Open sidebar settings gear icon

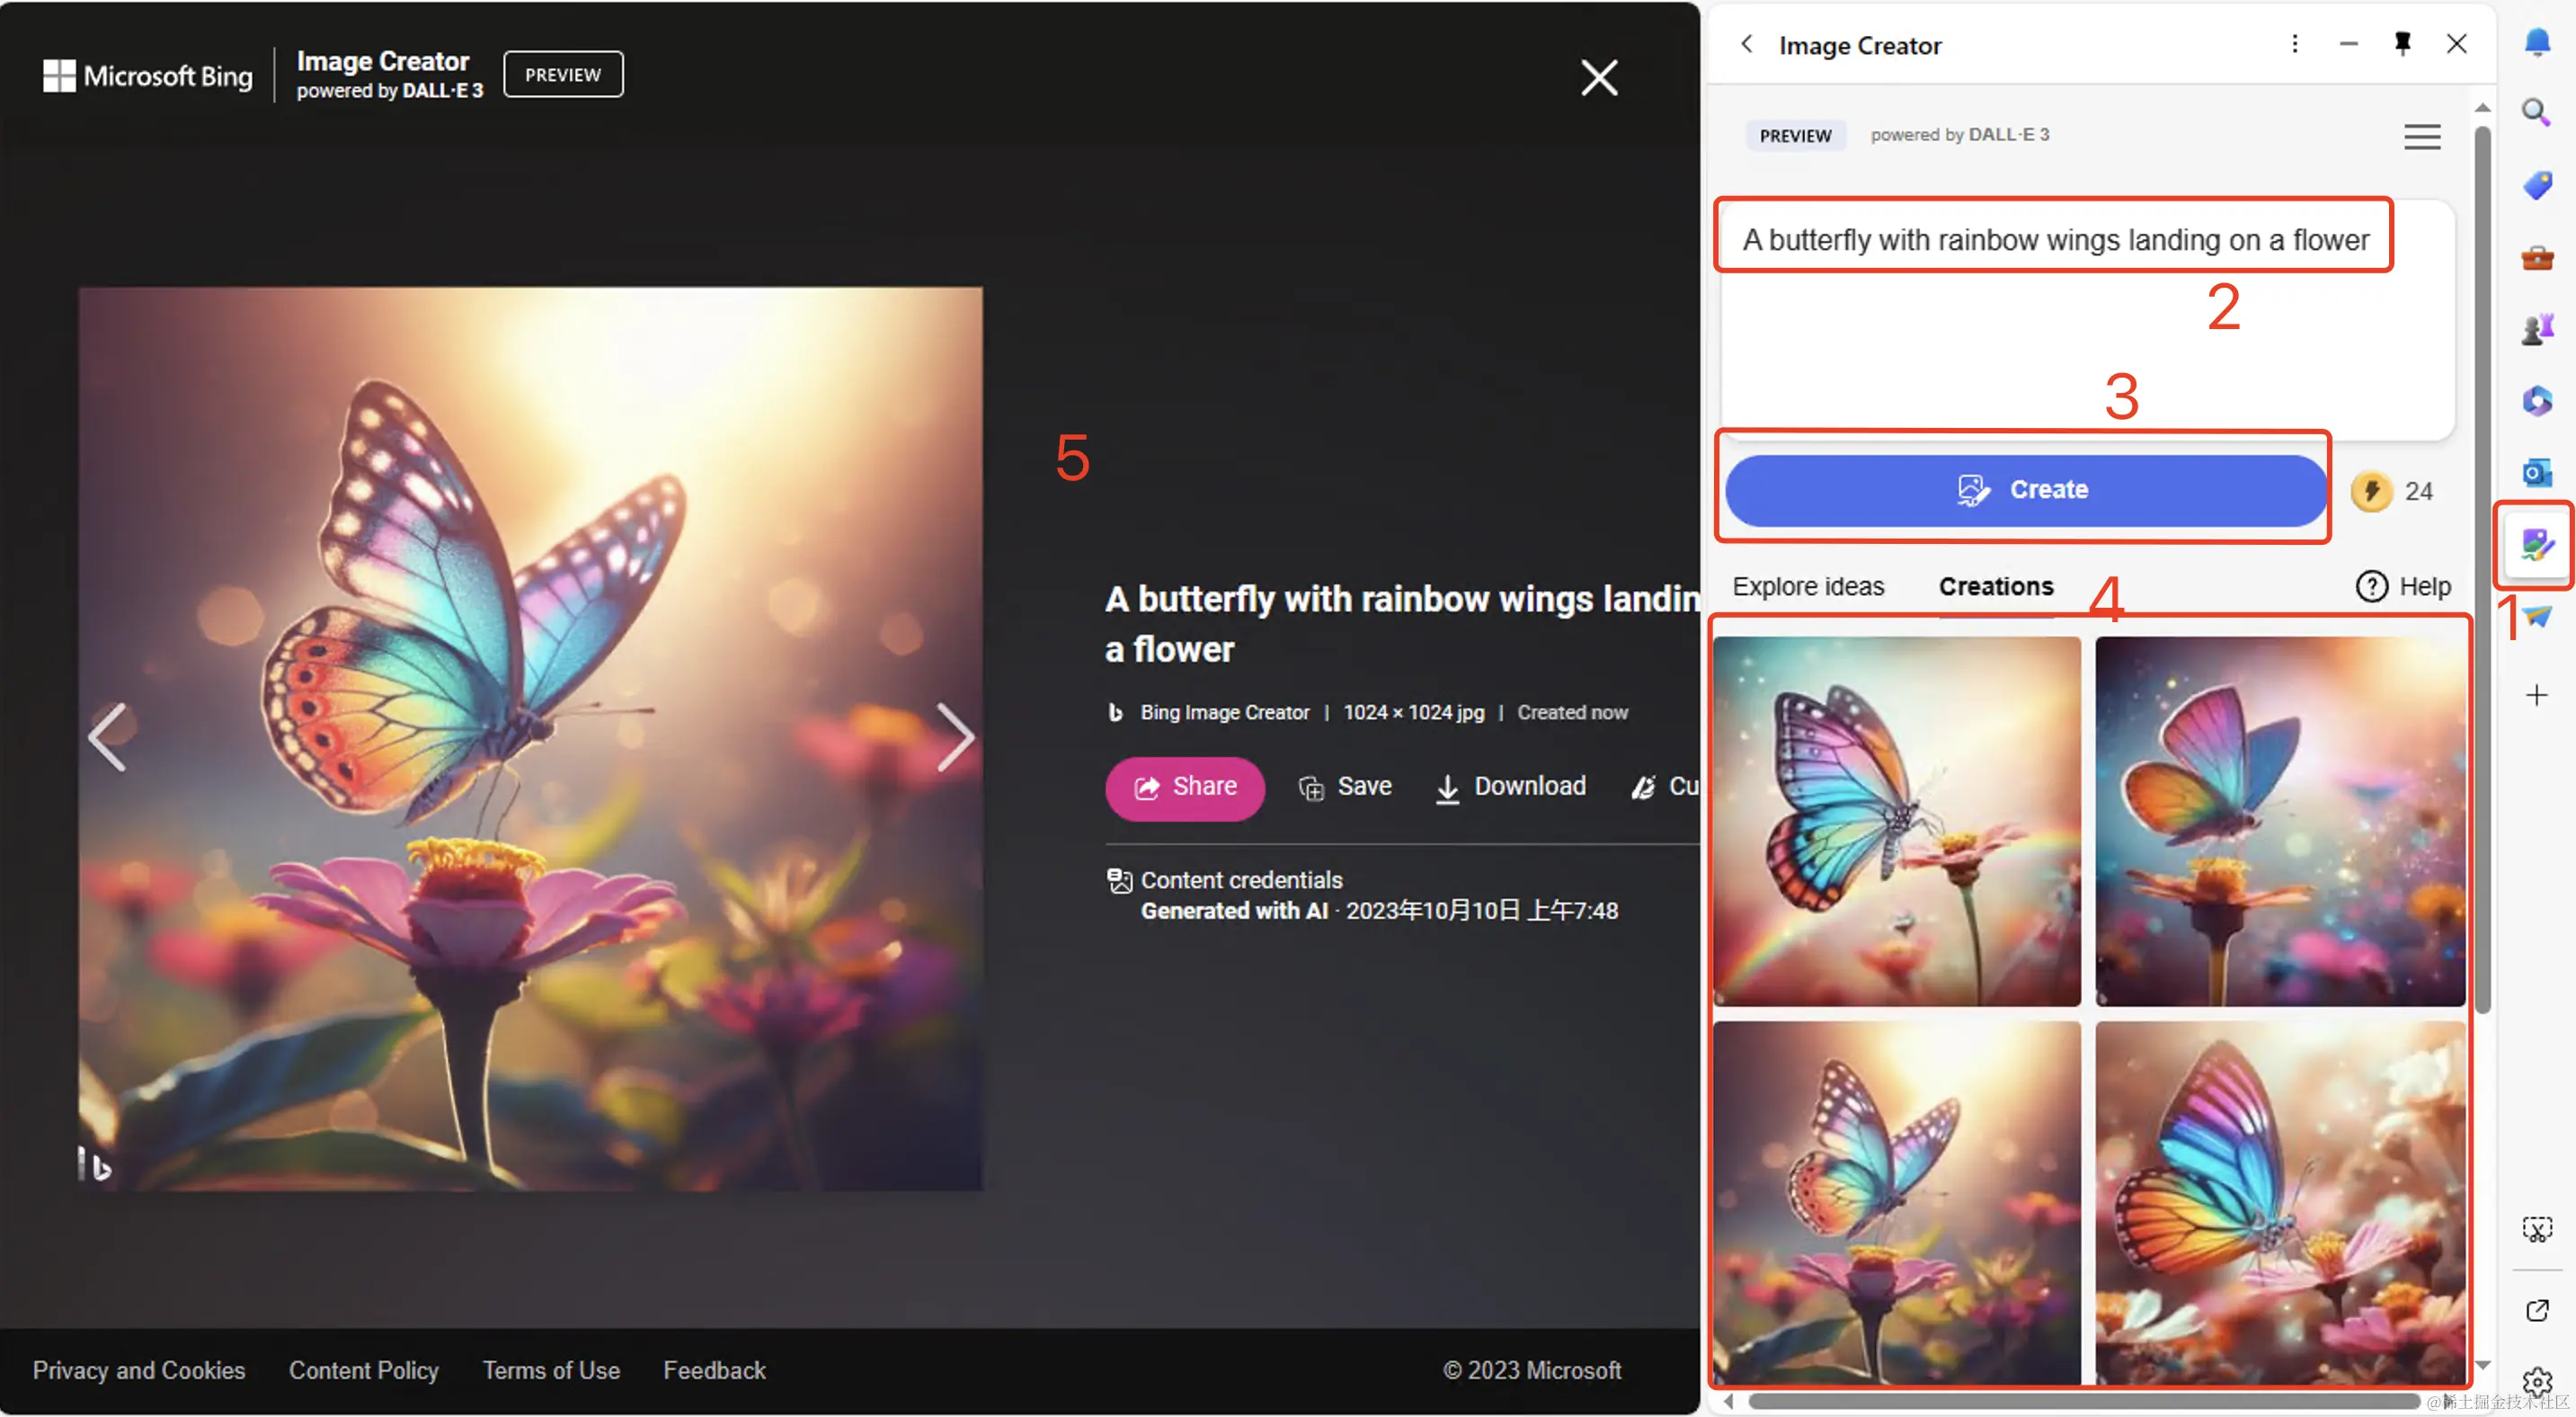(x=2536, y=1382)
